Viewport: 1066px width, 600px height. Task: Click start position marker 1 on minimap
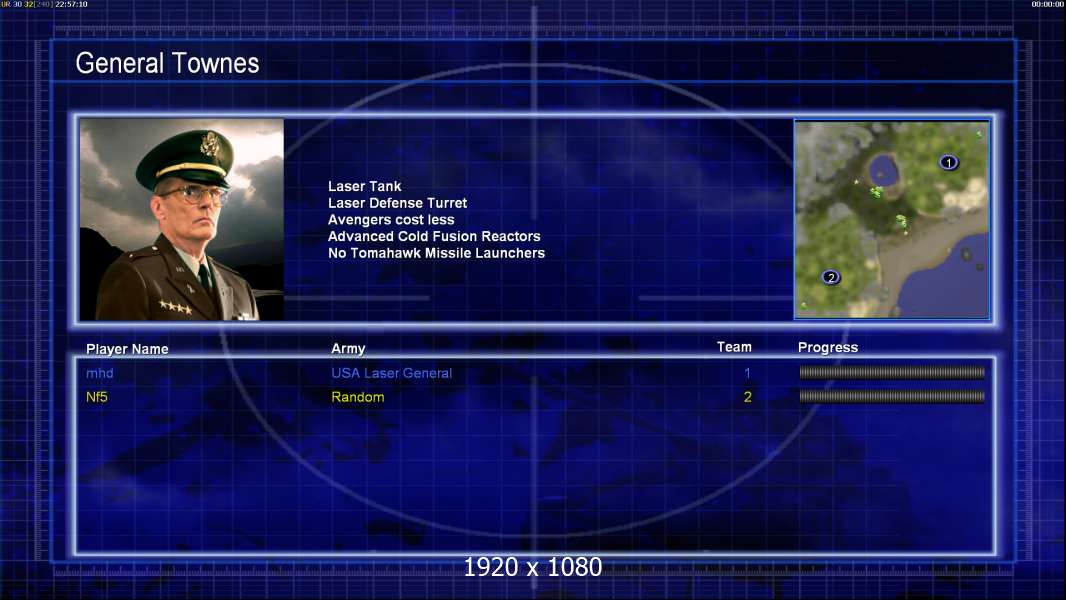pyautogui.click(x=948, y=162)
